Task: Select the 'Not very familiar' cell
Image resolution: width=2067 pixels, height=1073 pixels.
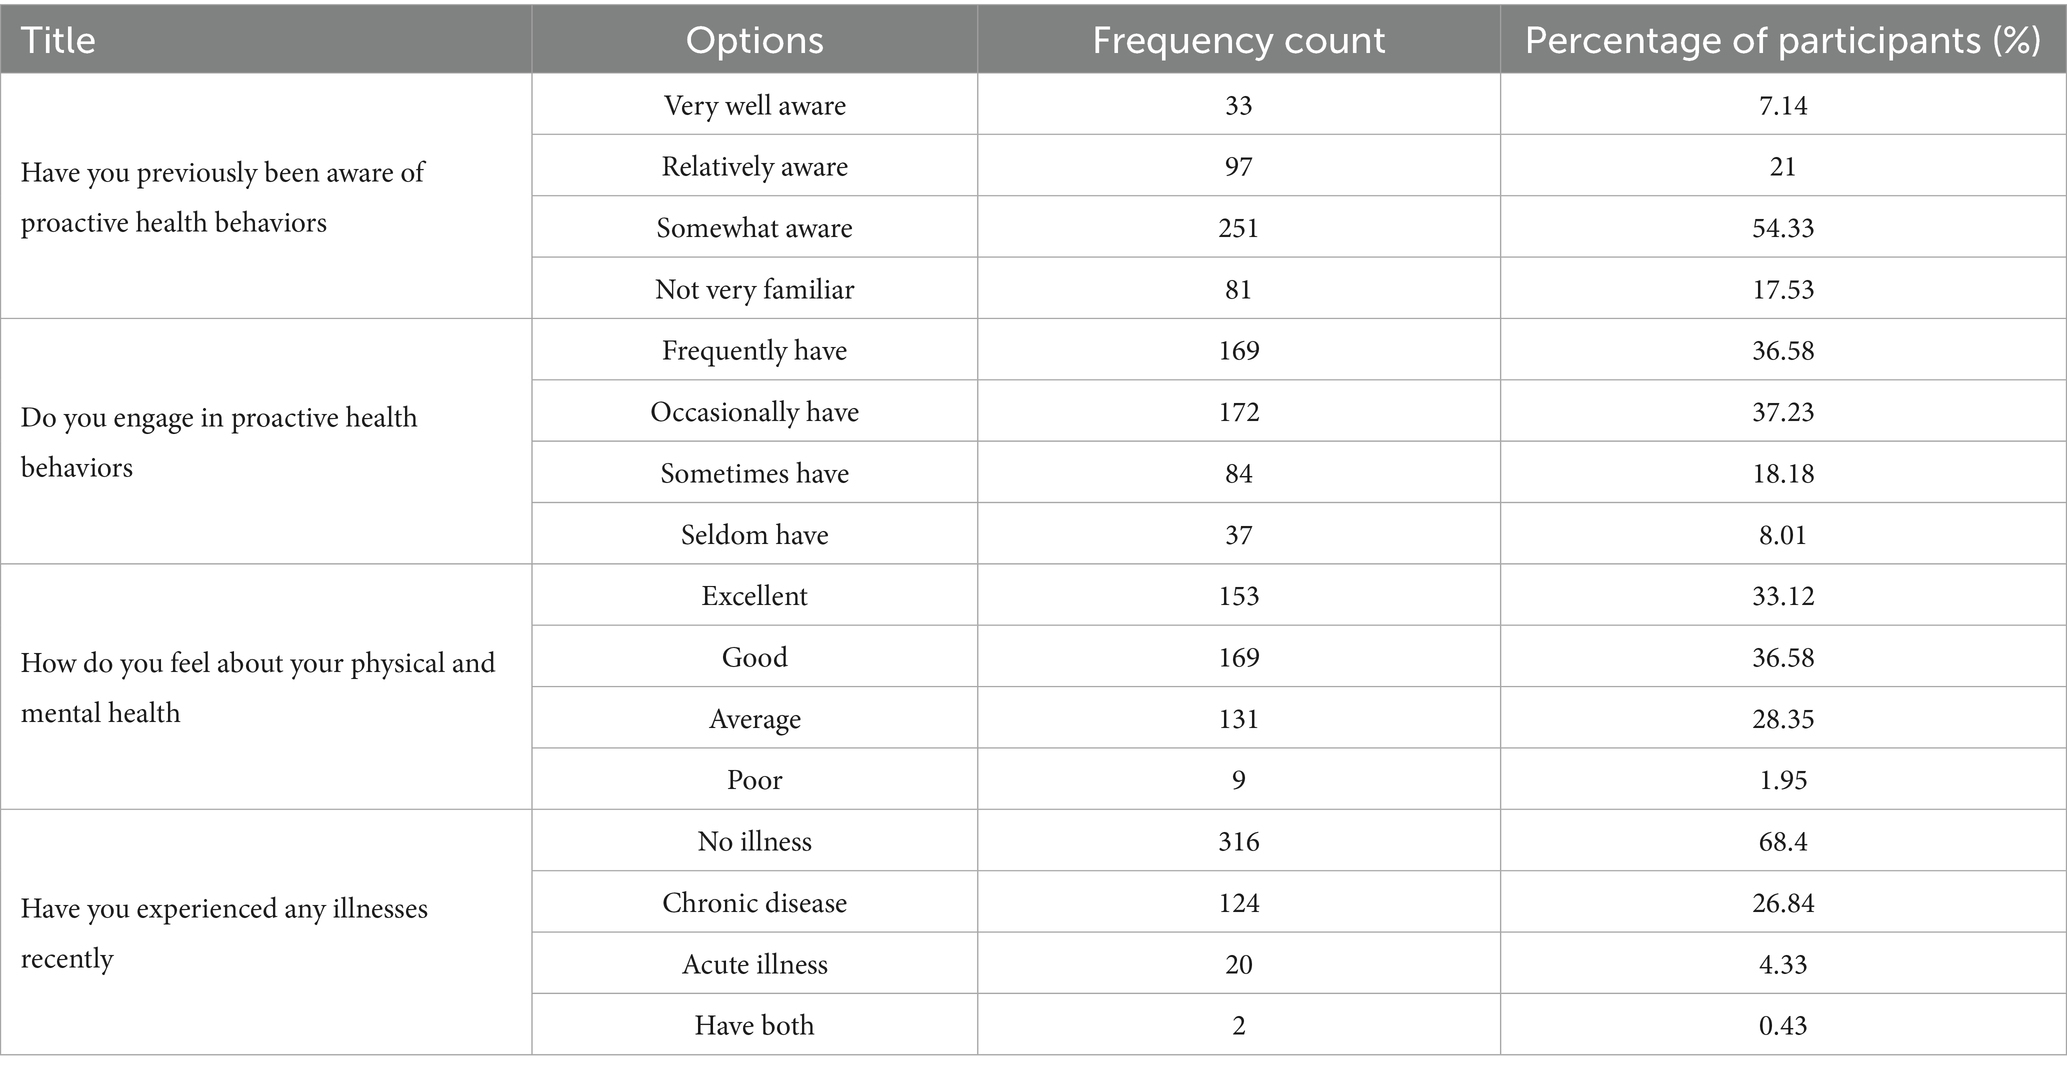Action: pyautogui.click(x=754, y=289)
